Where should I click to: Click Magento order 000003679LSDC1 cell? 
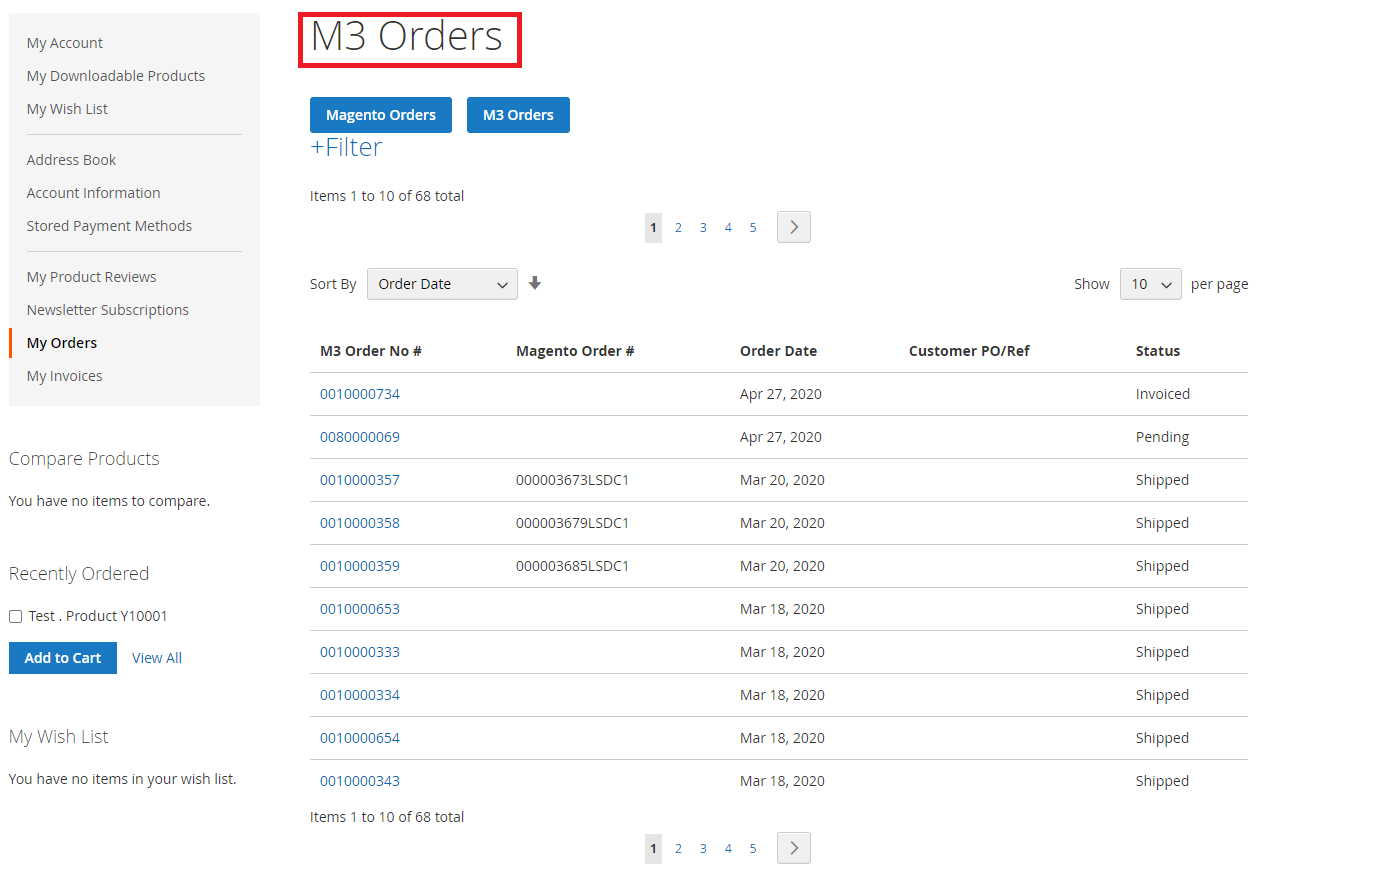(x=572, y=523)
